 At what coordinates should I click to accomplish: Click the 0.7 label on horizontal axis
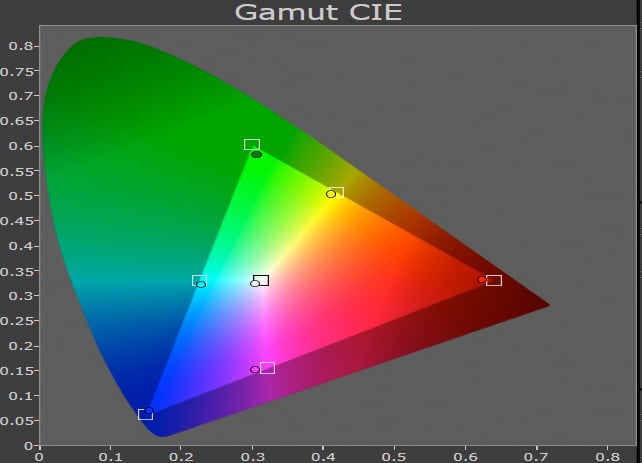click(536, 456)
